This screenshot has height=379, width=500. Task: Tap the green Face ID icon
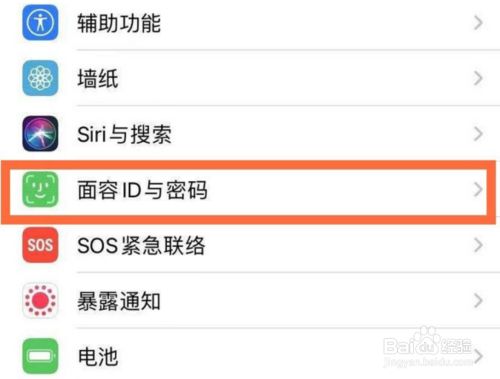click(40, 189)
